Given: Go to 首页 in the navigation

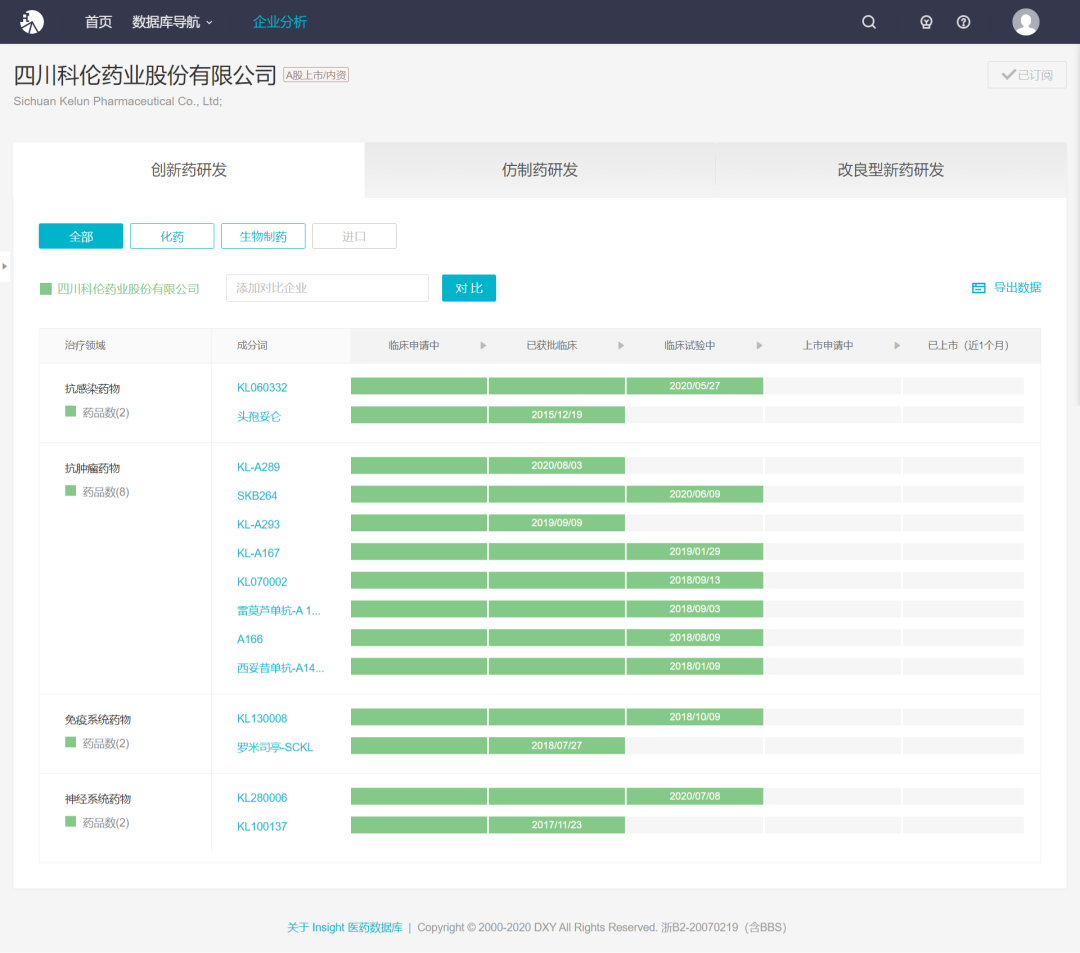Looking at the screenshot, I should [x=98, y=22].
